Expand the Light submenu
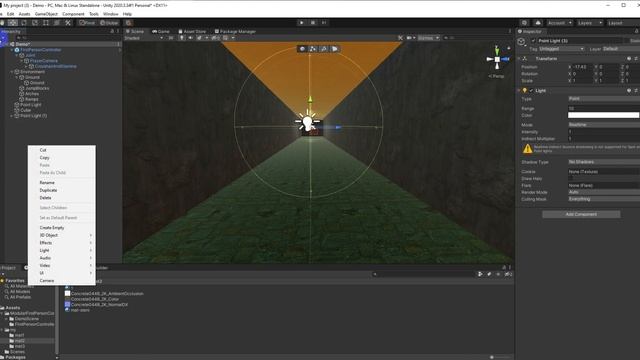The image size is (640, 360). tap(62, 250)
